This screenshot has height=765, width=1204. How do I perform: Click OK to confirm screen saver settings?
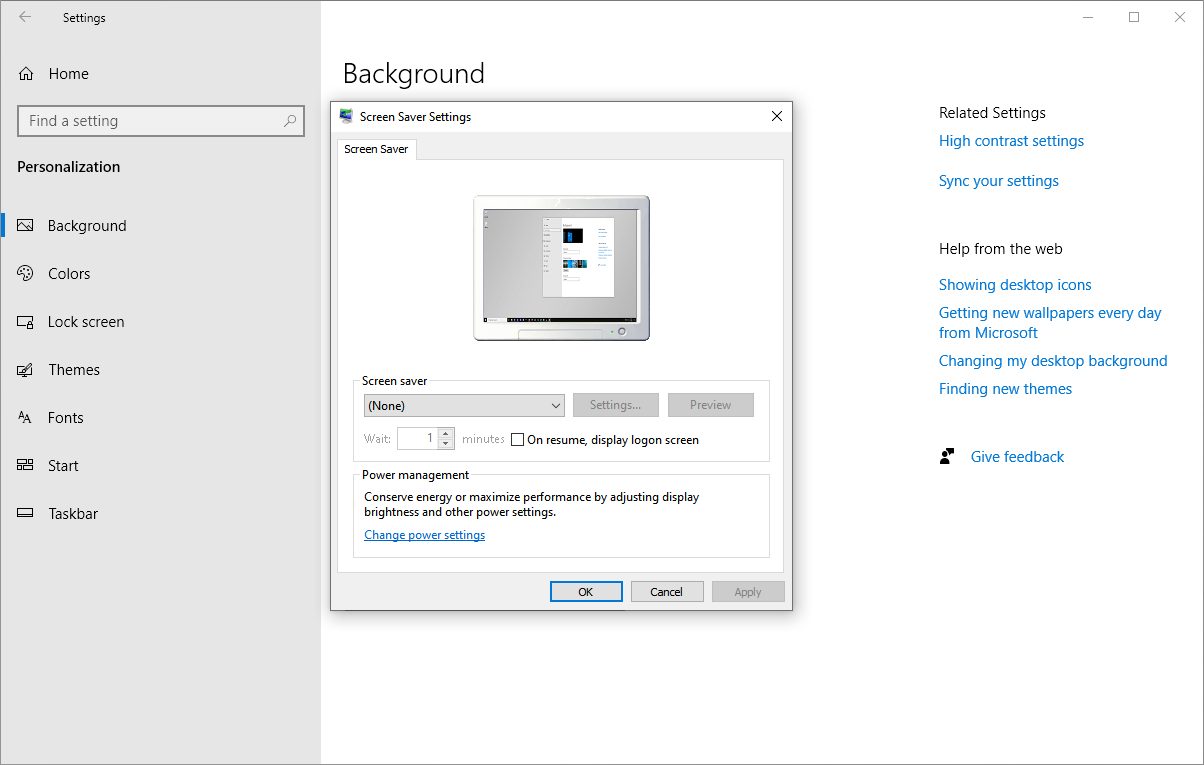tap(586, 591)
